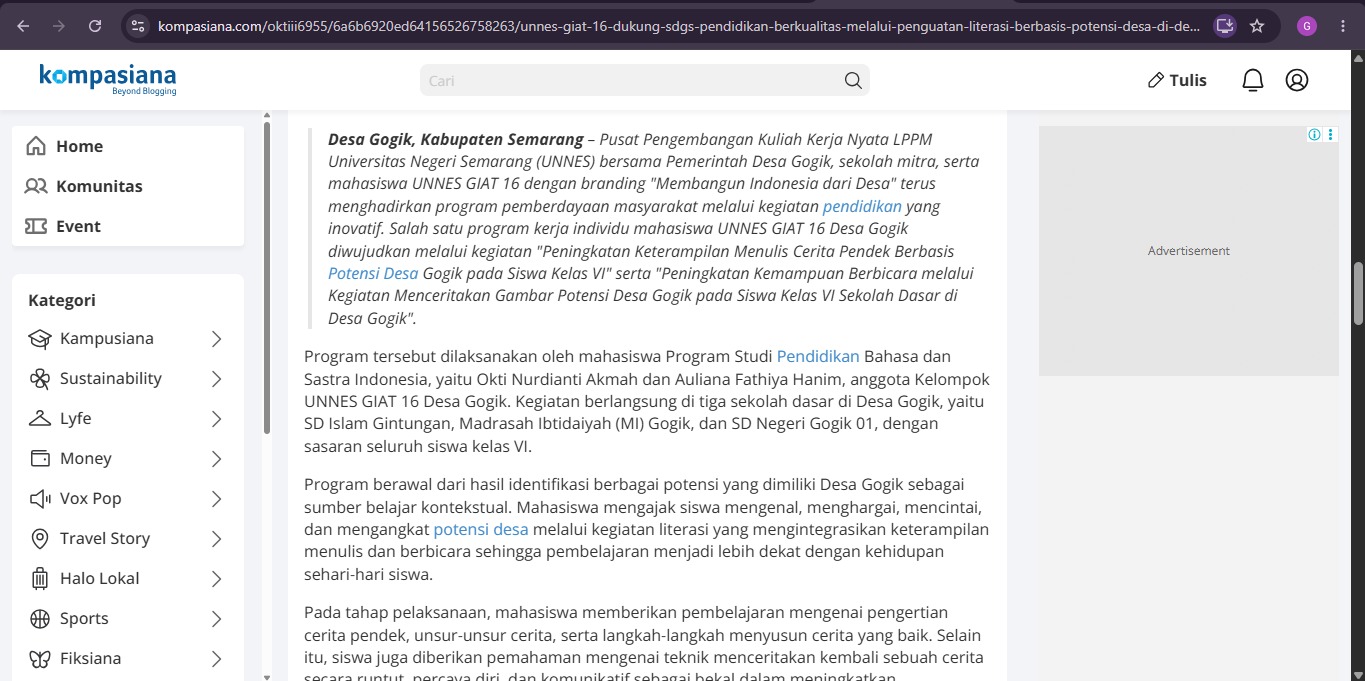Select the Money category label

86,459
